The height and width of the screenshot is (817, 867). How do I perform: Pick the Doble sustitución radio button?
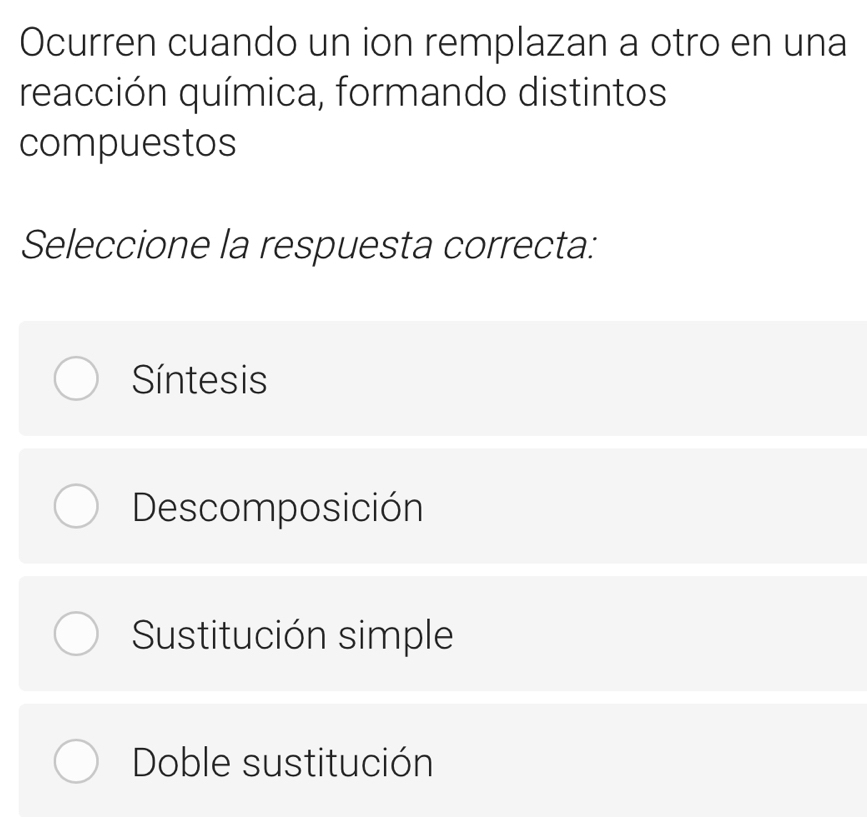(76, 763)
